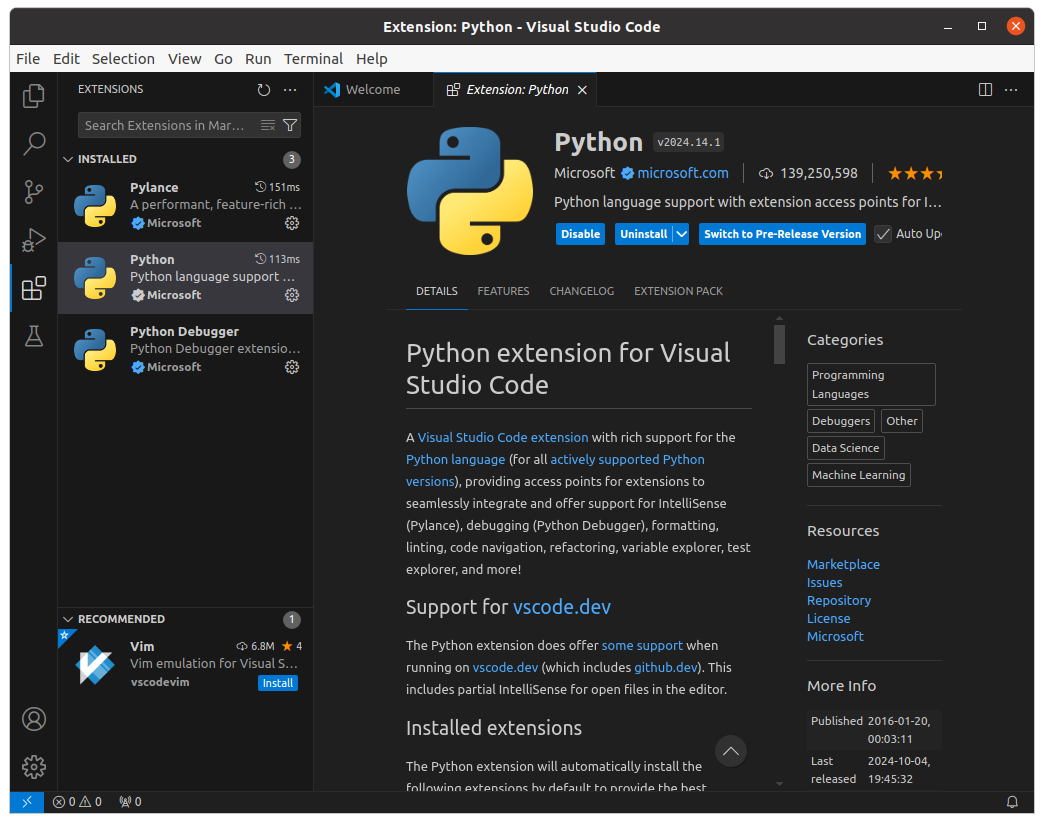Screen dimensions: 1044x823
Task: Open the notifications bell
Action: tap(1012, 802)
